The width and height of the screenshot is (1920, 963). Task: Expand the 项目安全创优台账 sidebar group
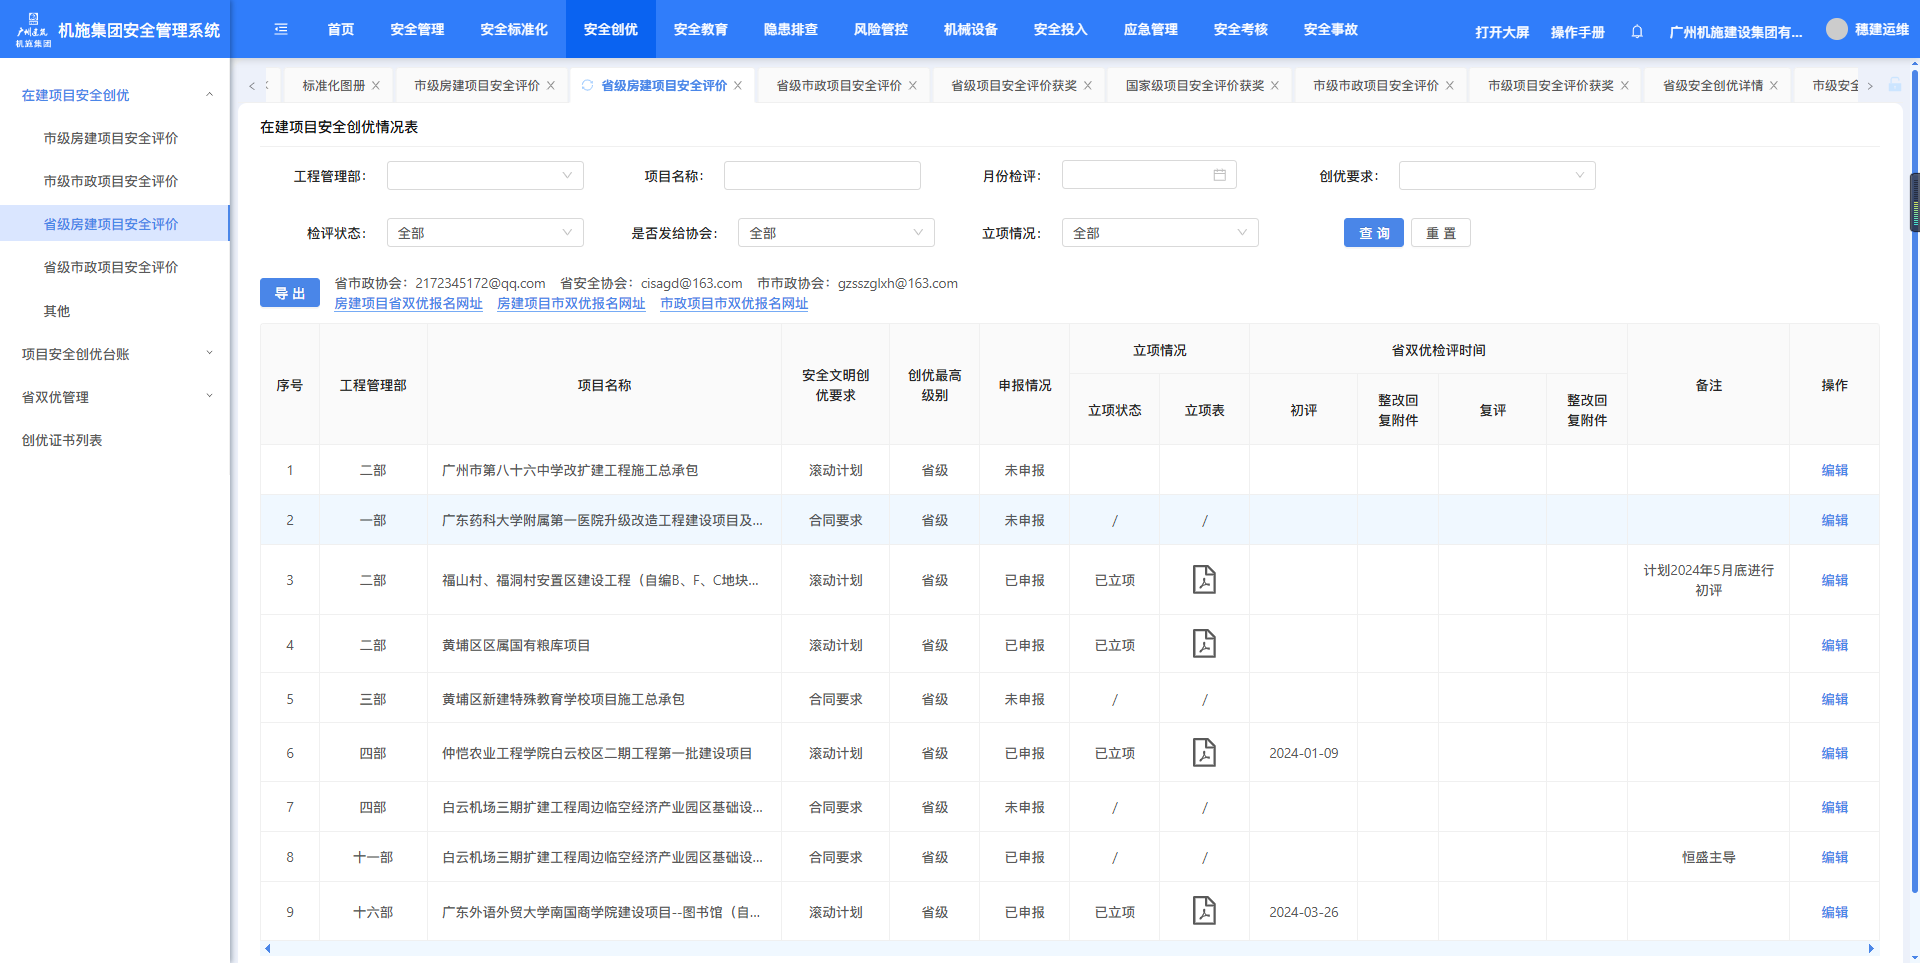[x=115, y=354]
